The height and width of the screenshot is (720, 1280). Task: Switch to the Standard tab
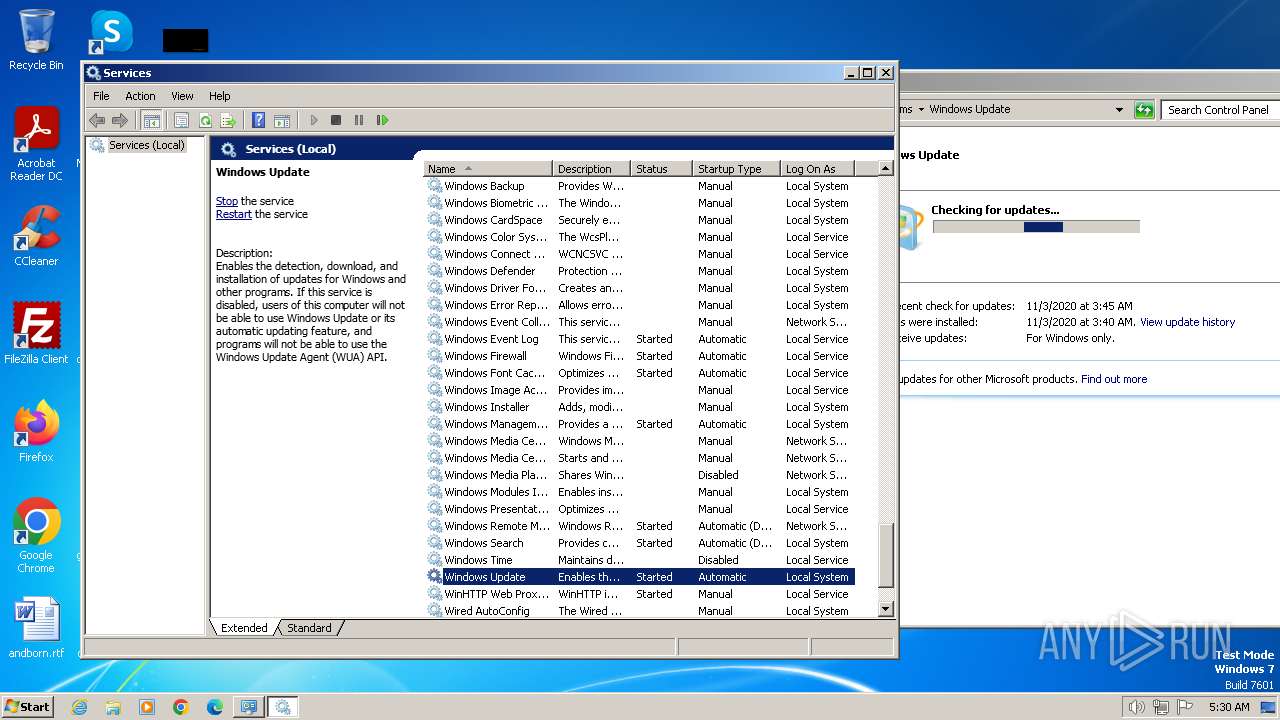(309, 628)
